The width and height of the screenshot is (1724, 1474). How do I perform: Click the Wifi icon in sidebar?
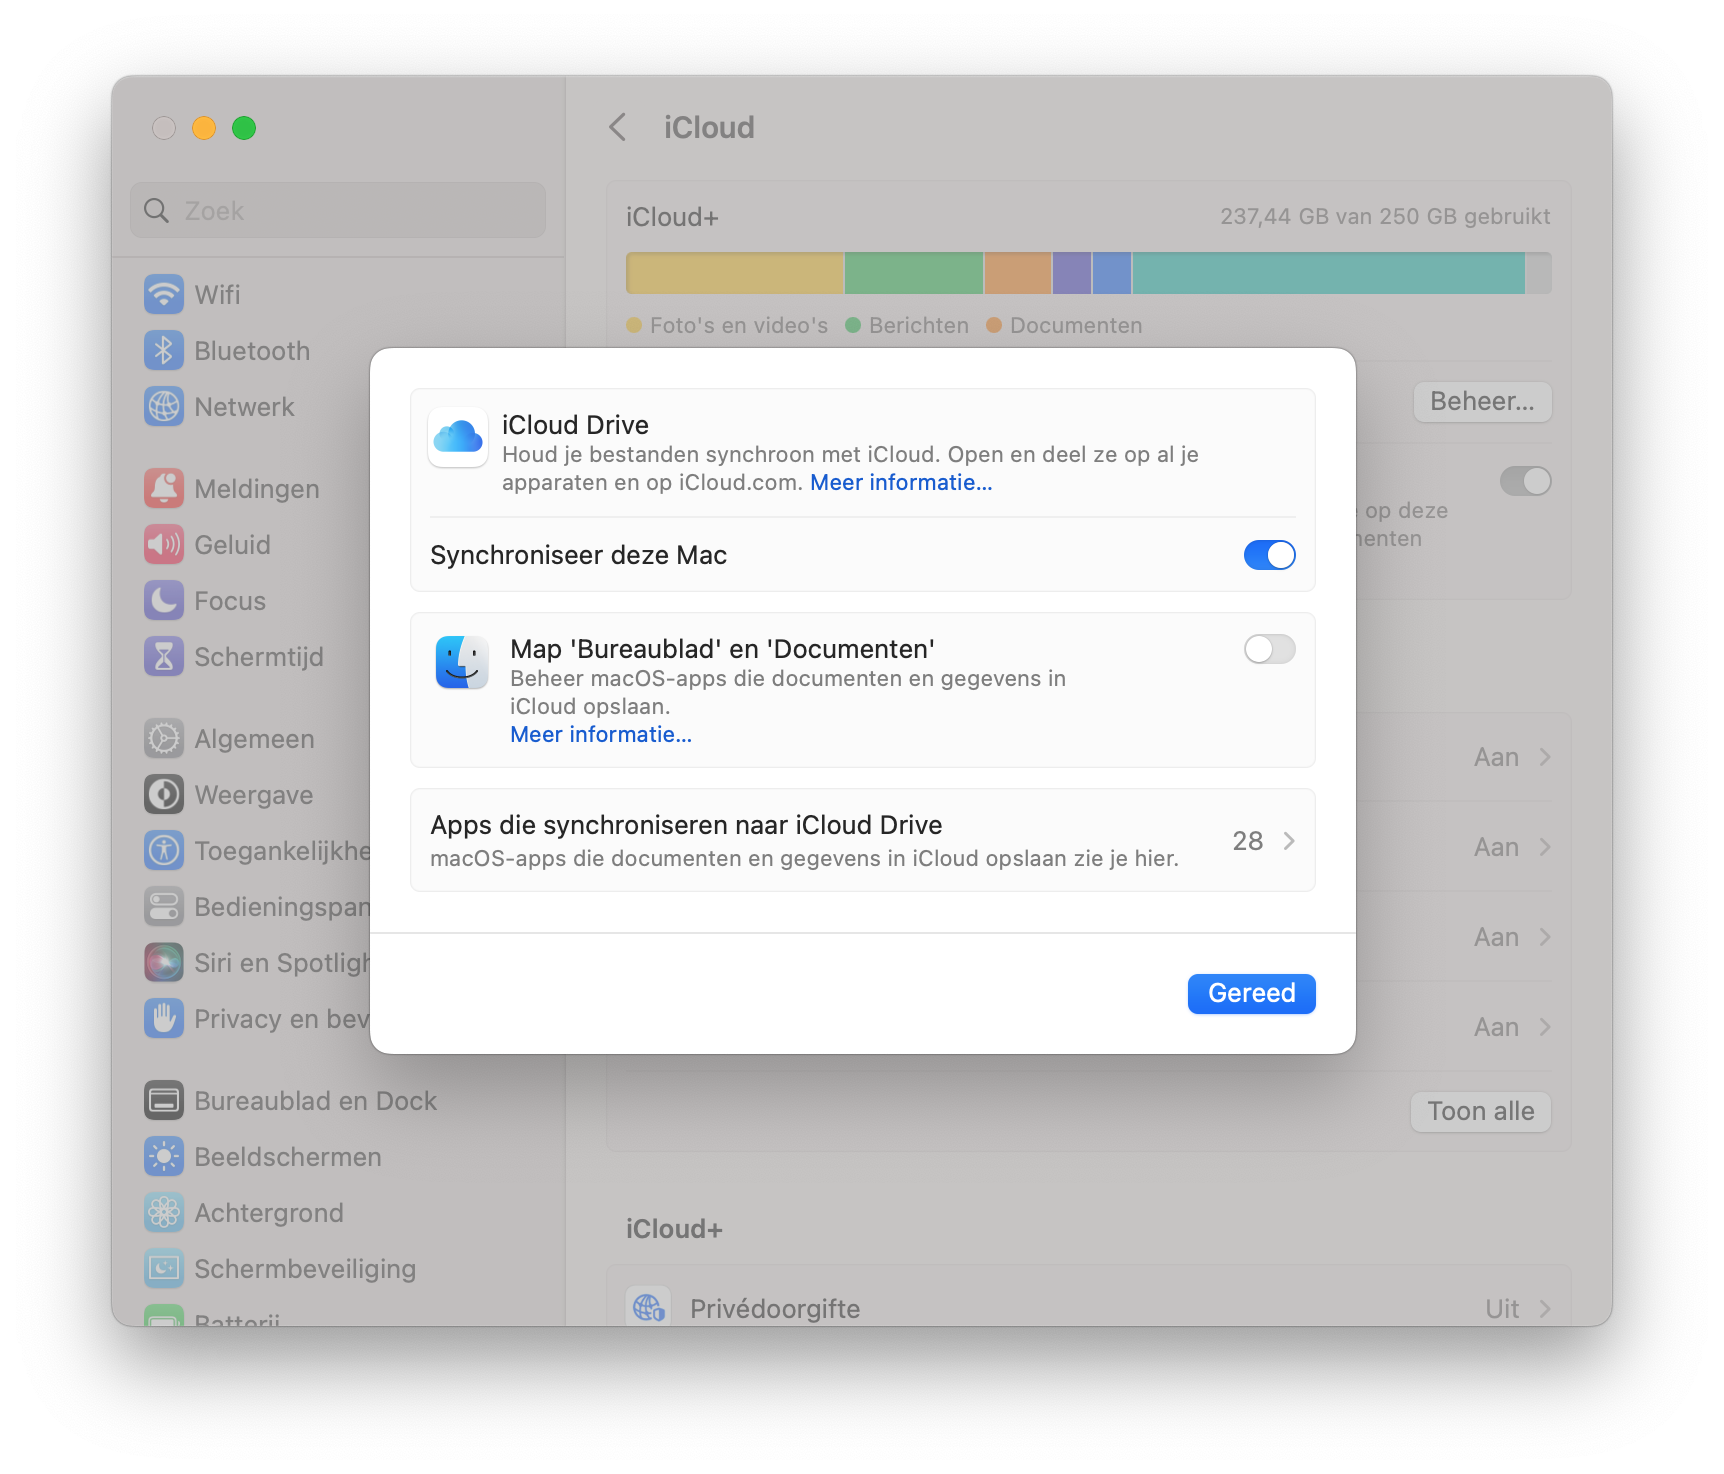coord(164,294)
